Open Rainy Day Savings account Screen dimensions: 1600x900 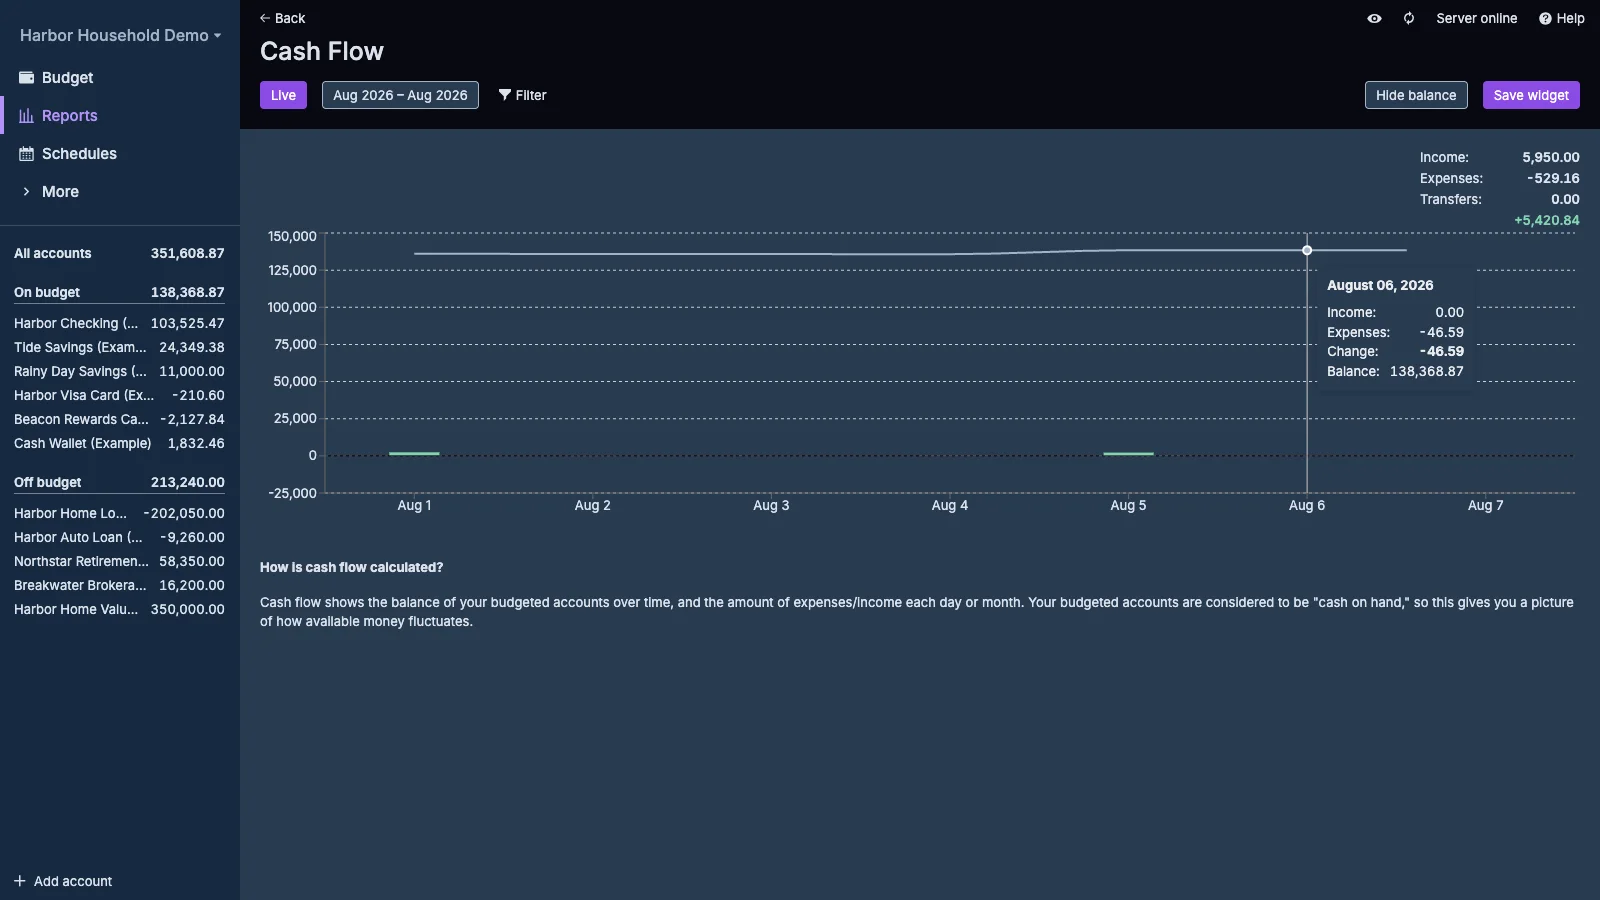point(119,371)
